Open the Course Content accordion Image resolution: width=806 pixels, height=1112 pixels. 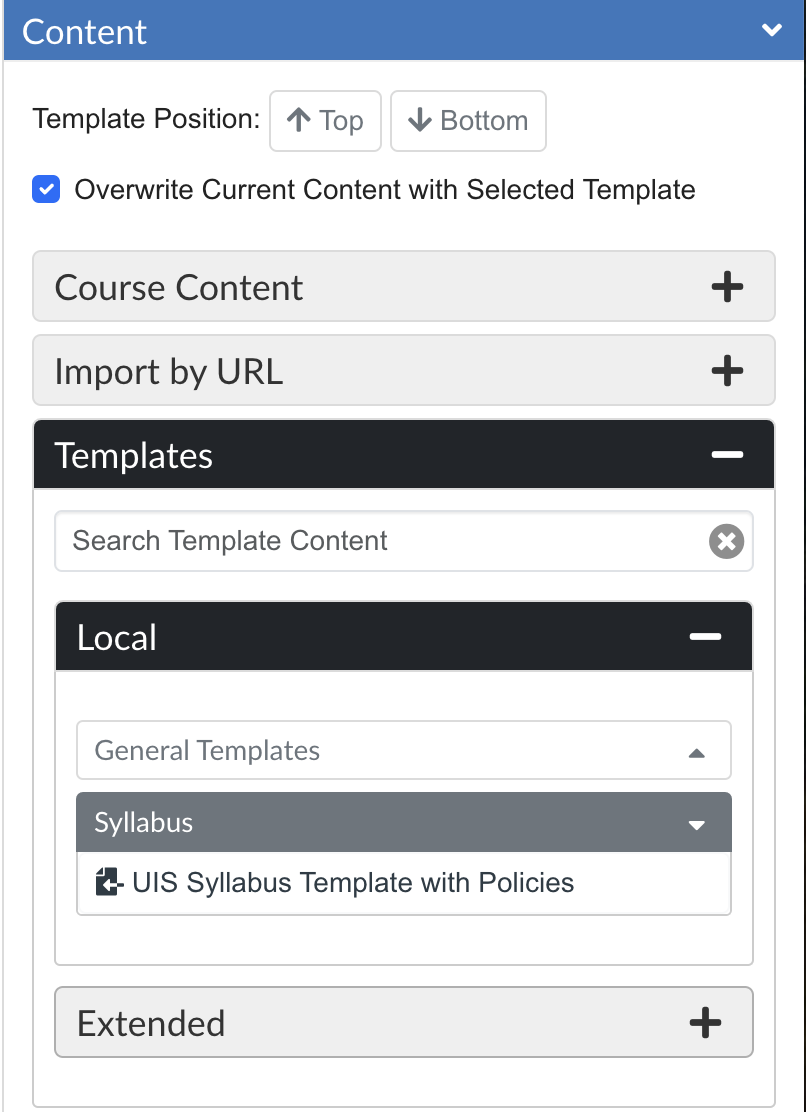404,287
